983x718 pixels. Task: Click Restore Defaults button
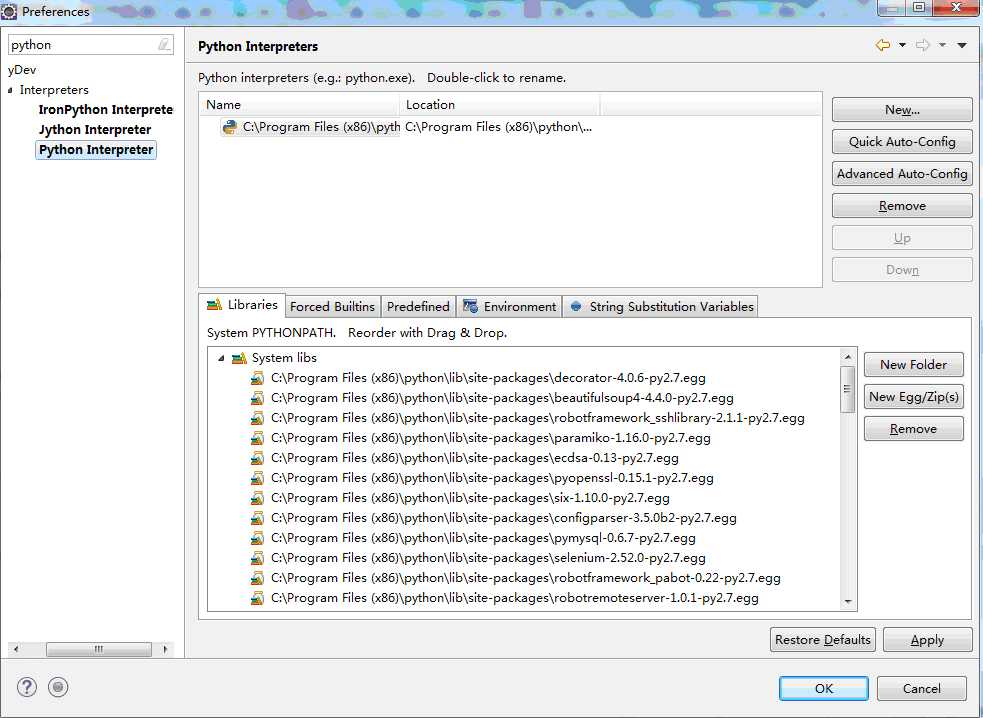823,640
